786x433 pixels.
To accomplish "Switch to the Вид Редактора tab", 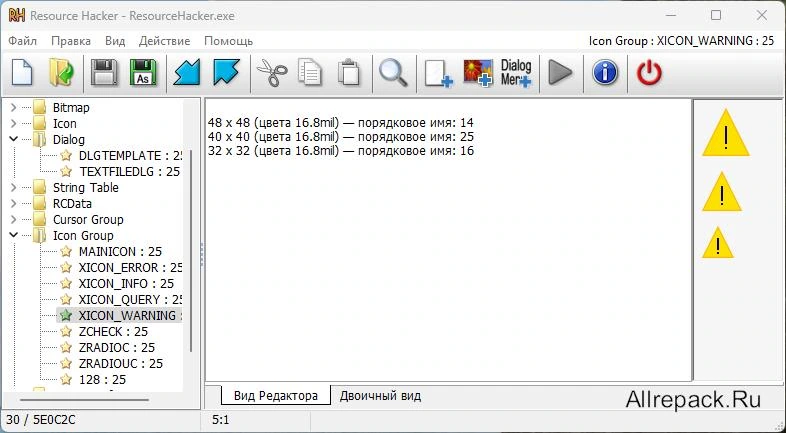I will [276, 395].
